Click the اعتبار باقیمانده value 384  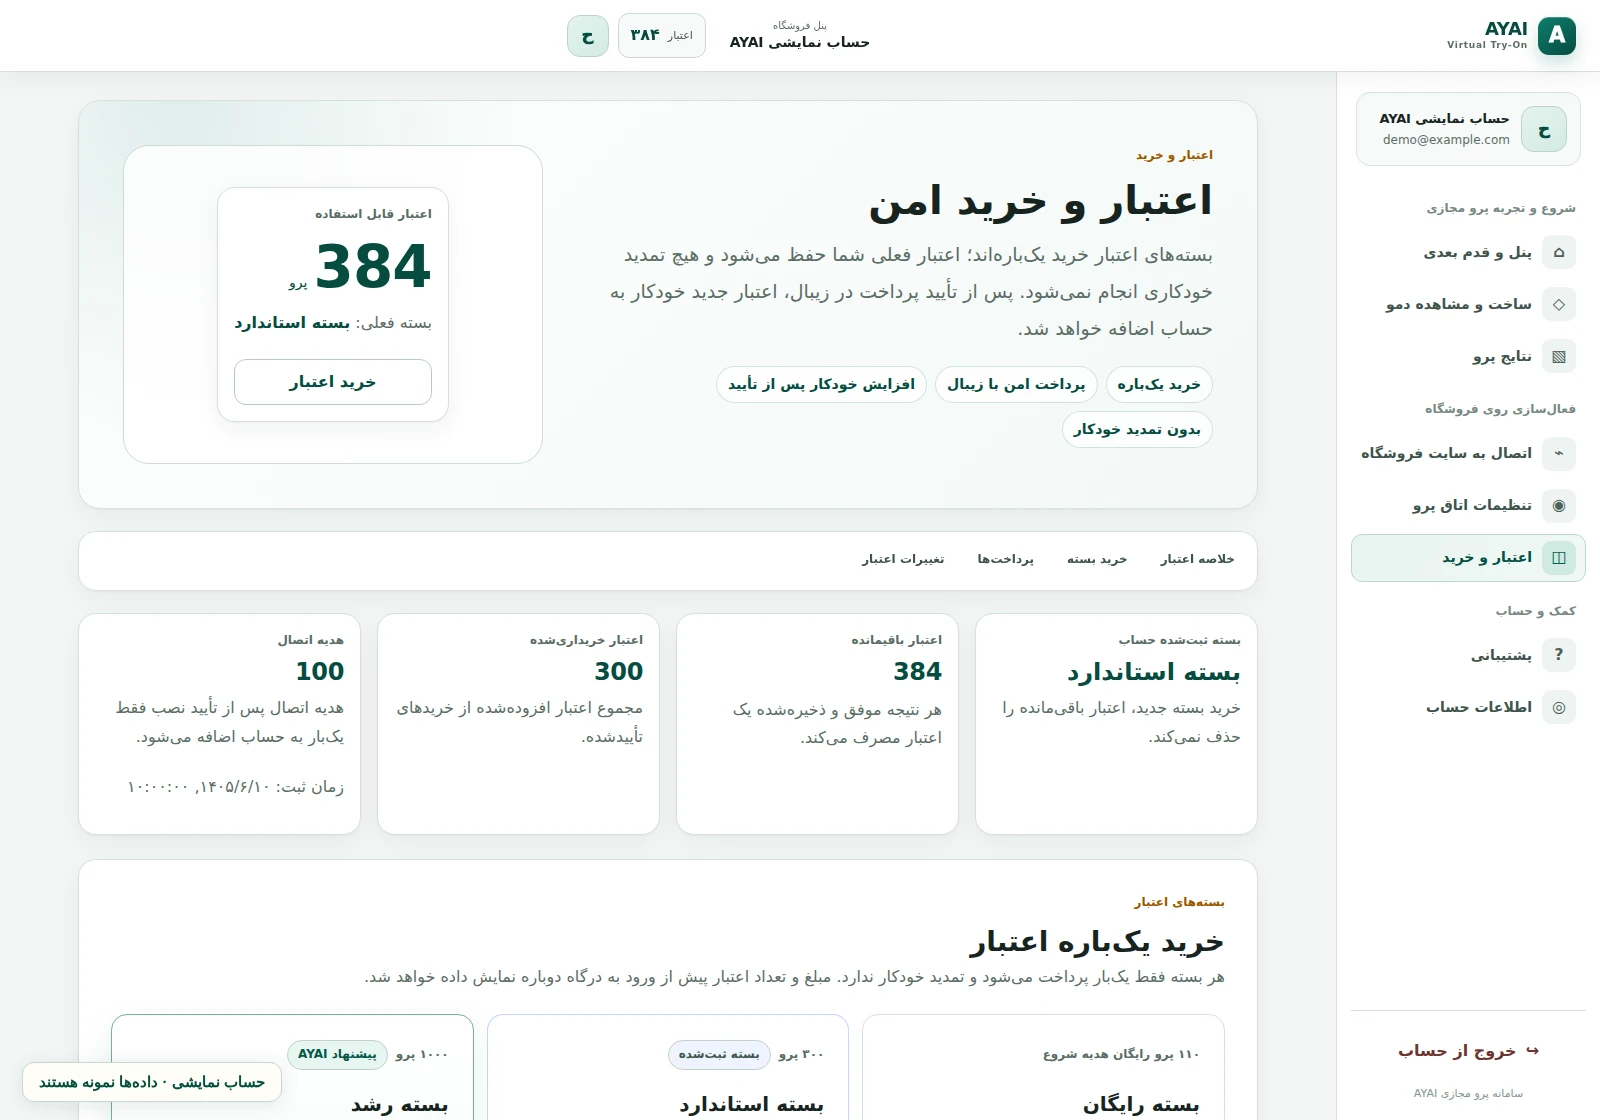918,671
